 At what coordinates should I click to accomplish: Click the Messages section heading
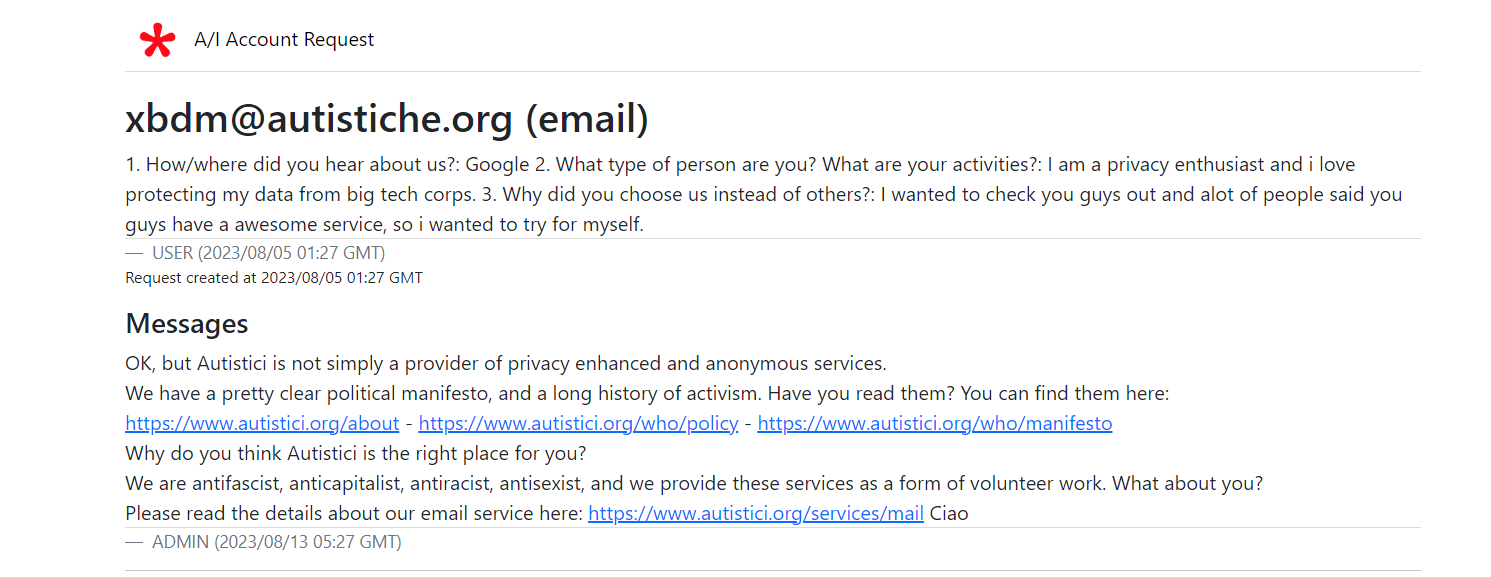tap(187, 324)
